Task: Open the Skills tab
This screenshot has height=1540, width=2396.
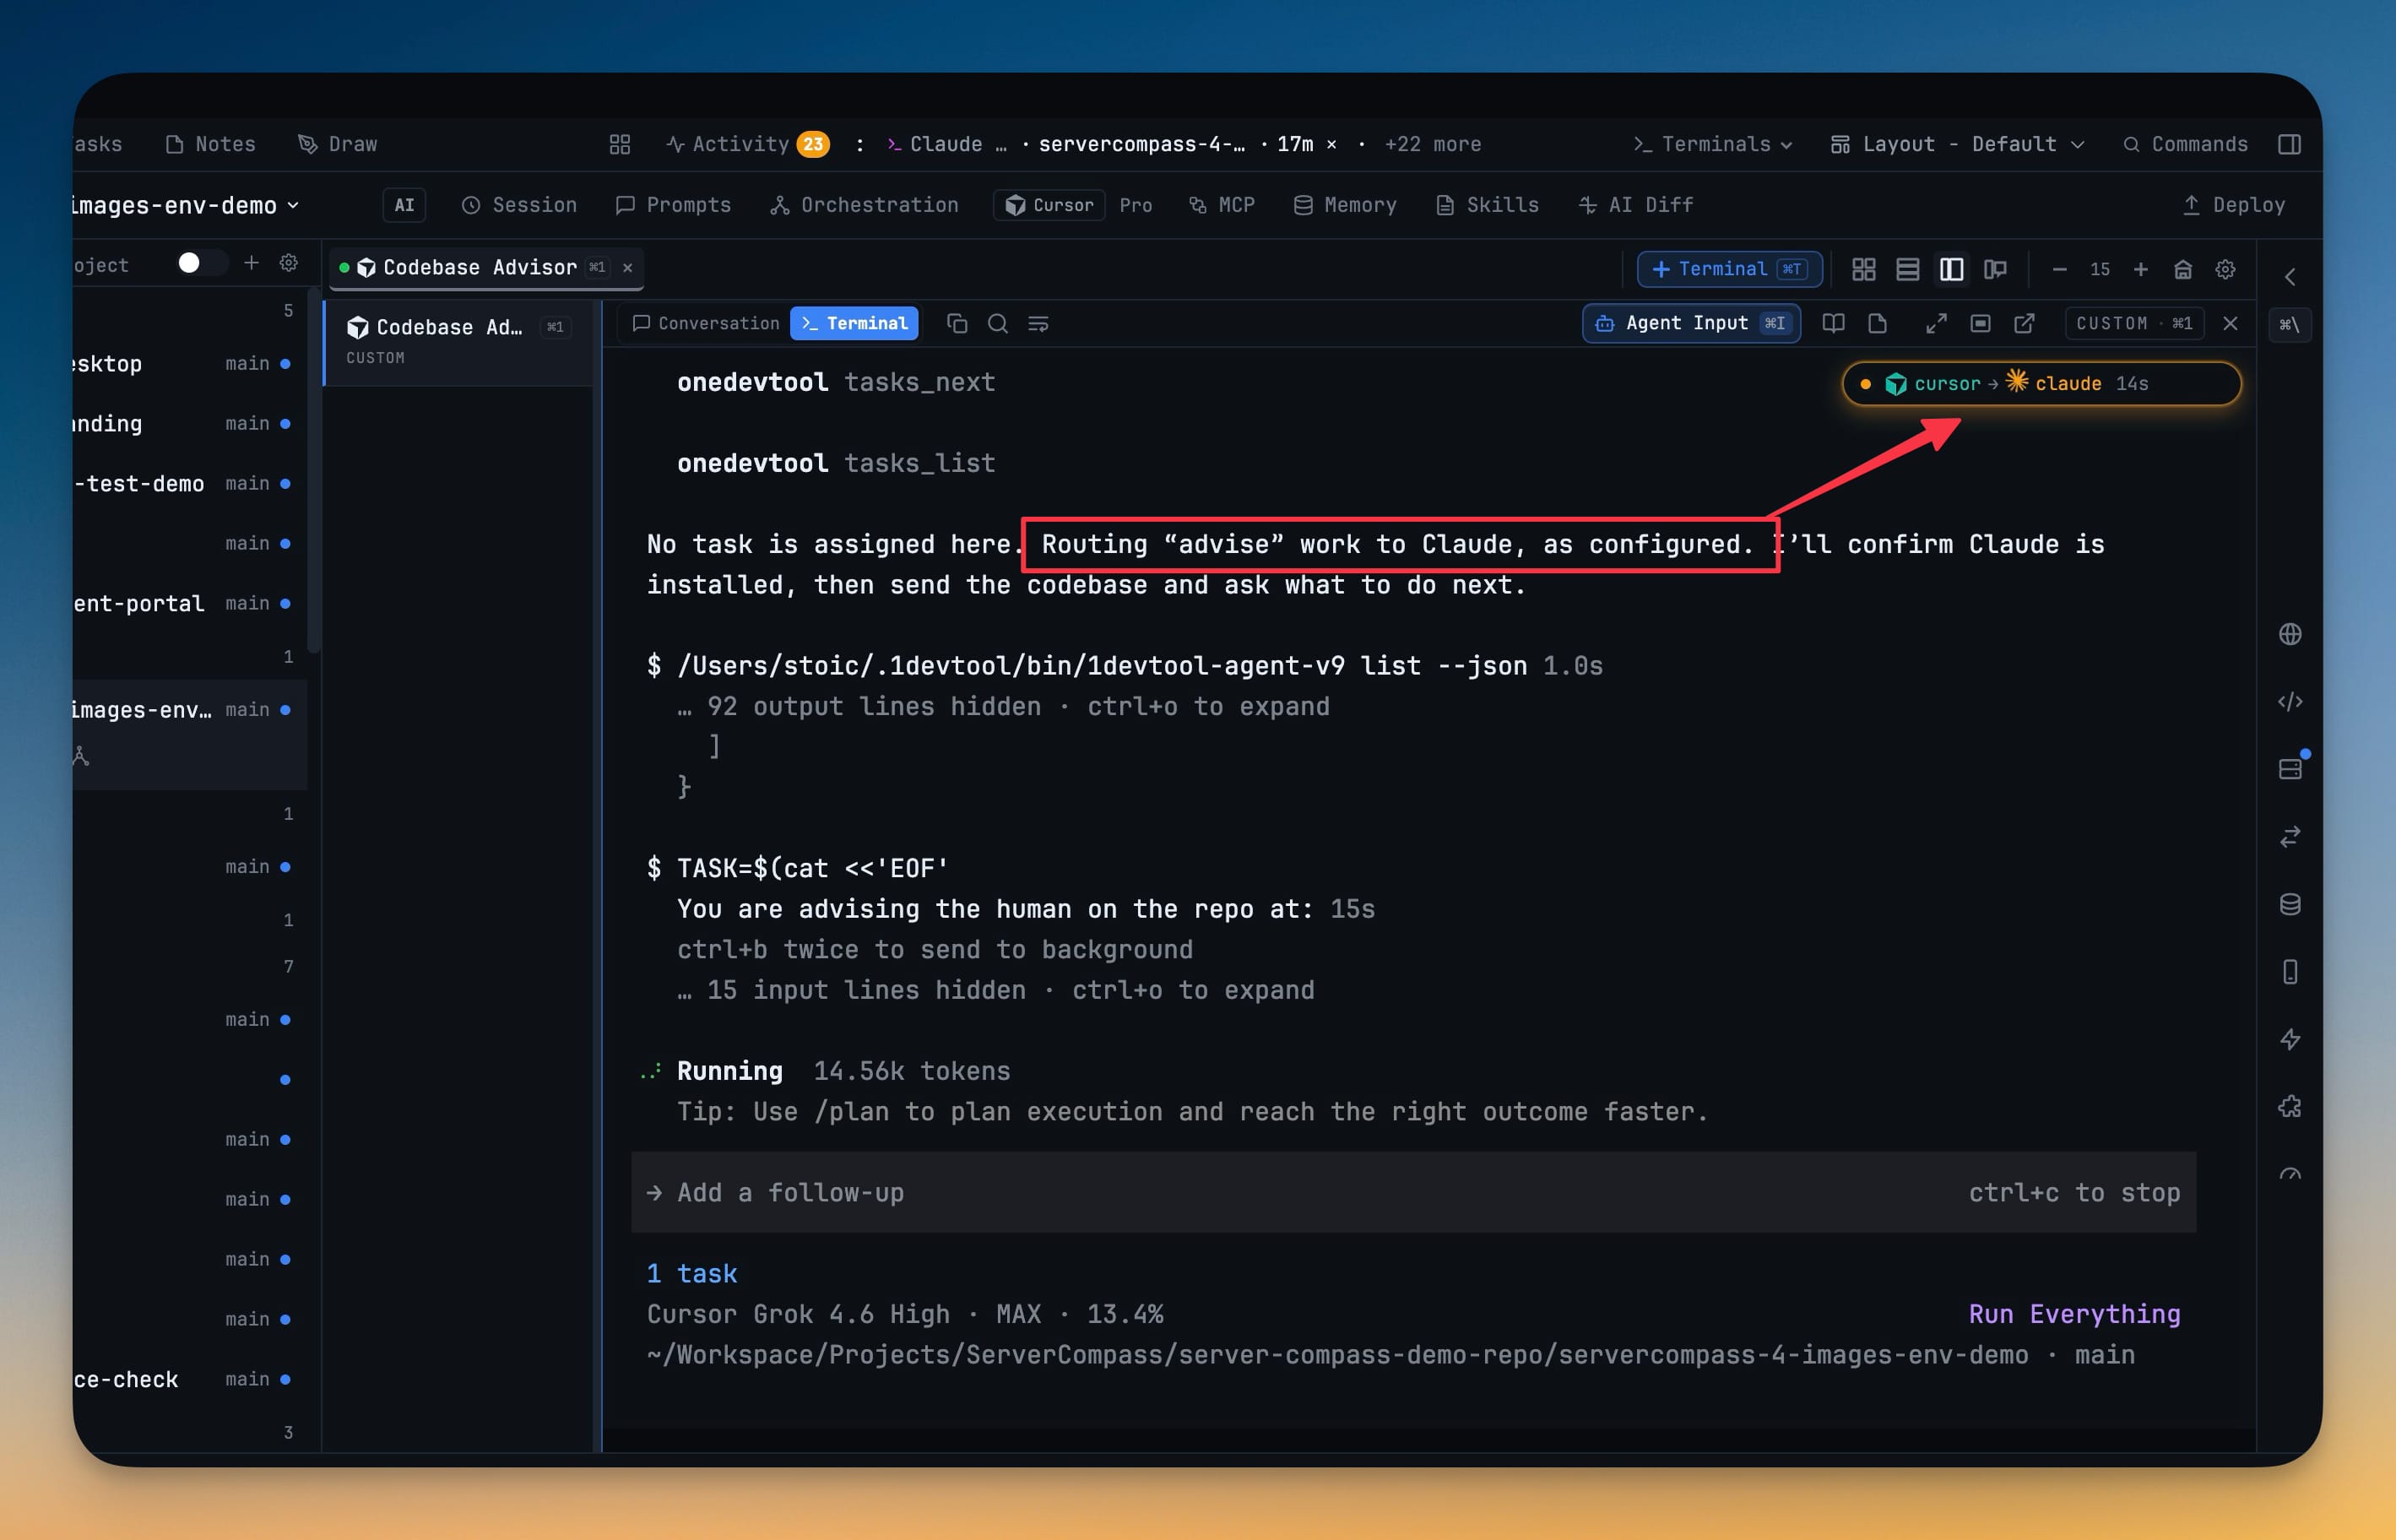Action: tap(1488, 205)
